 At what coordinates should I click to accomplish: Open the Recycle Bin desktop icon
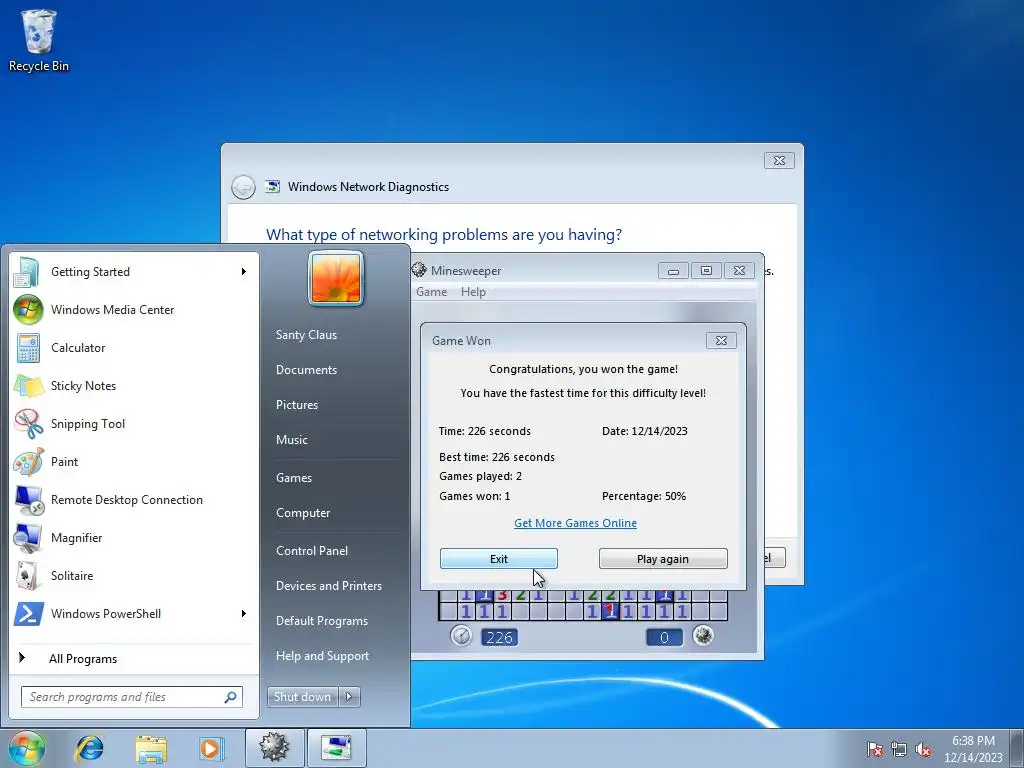pyautogui.click(x=39, y=40)
